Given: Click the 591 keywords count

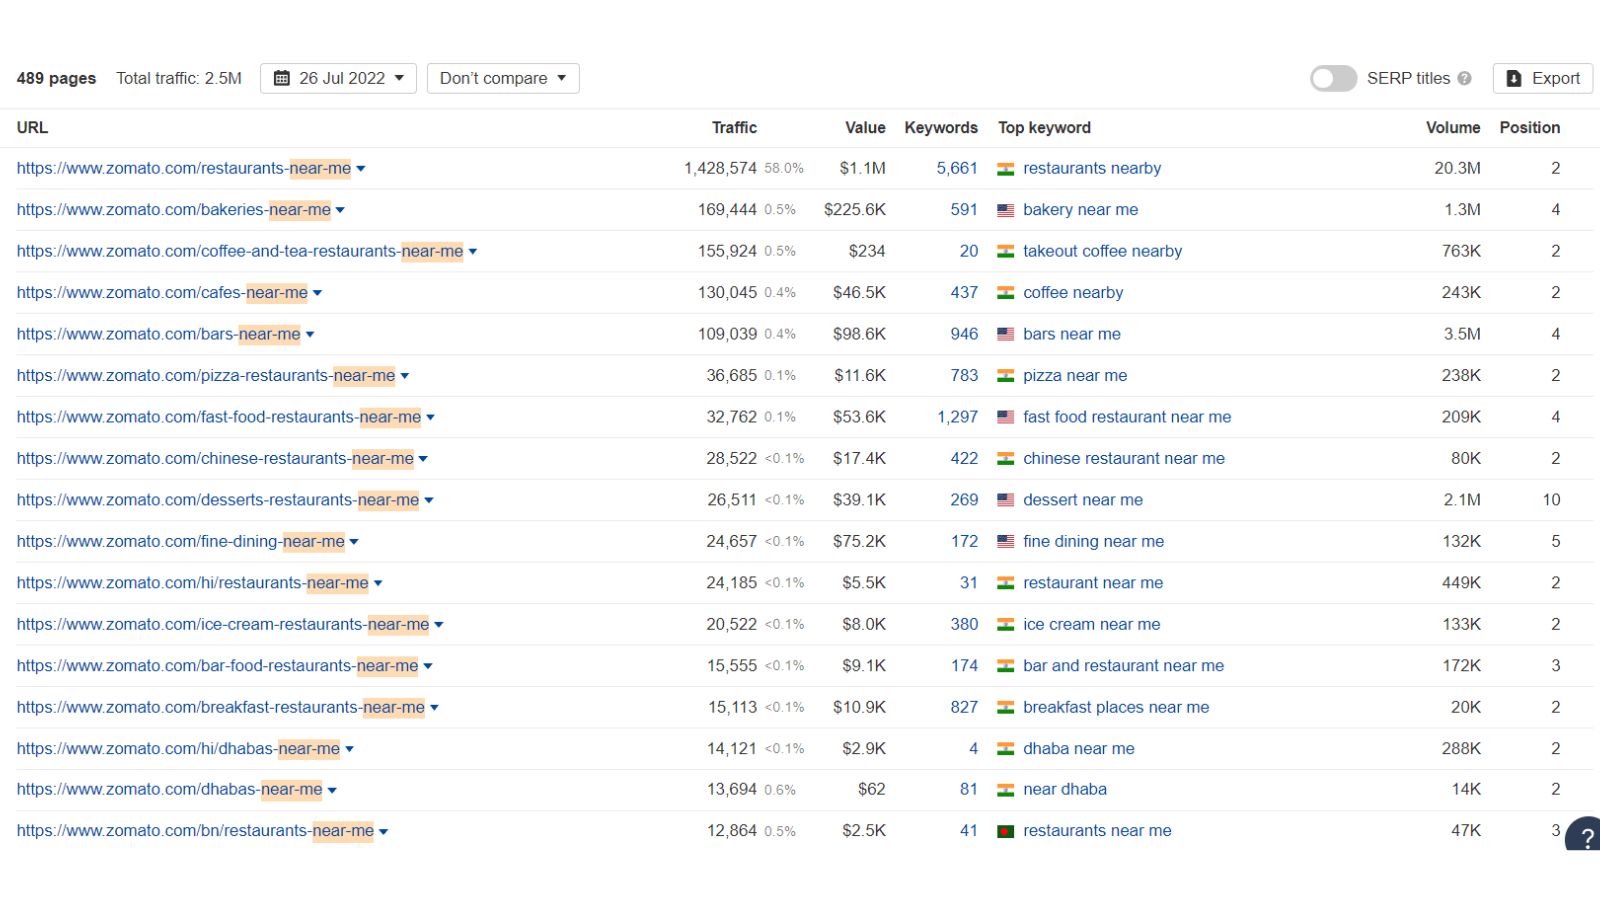Looking at the screenshot, I should pyautogui.click(x=964, y=210).
